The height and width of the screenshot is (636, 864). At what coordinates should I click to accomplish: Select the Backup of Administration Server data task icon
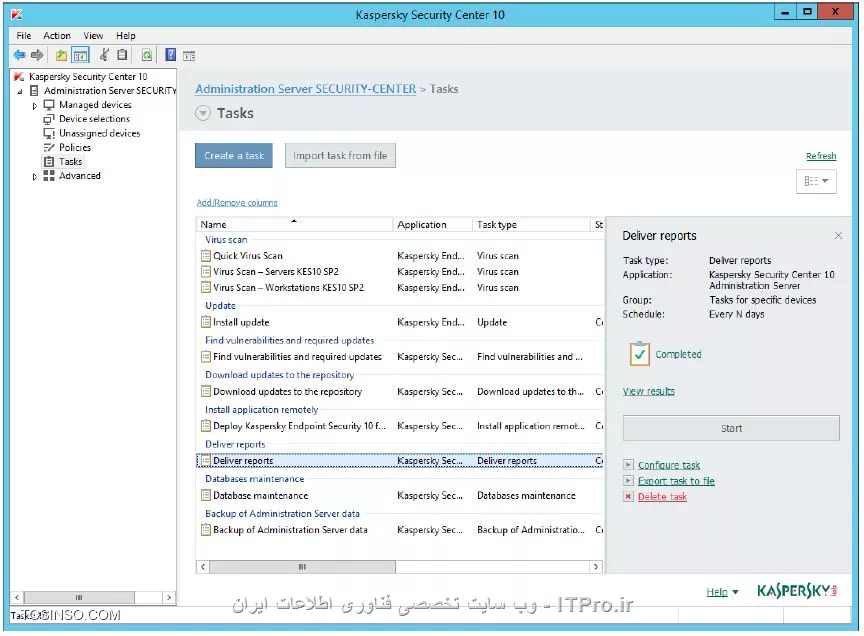206,530
